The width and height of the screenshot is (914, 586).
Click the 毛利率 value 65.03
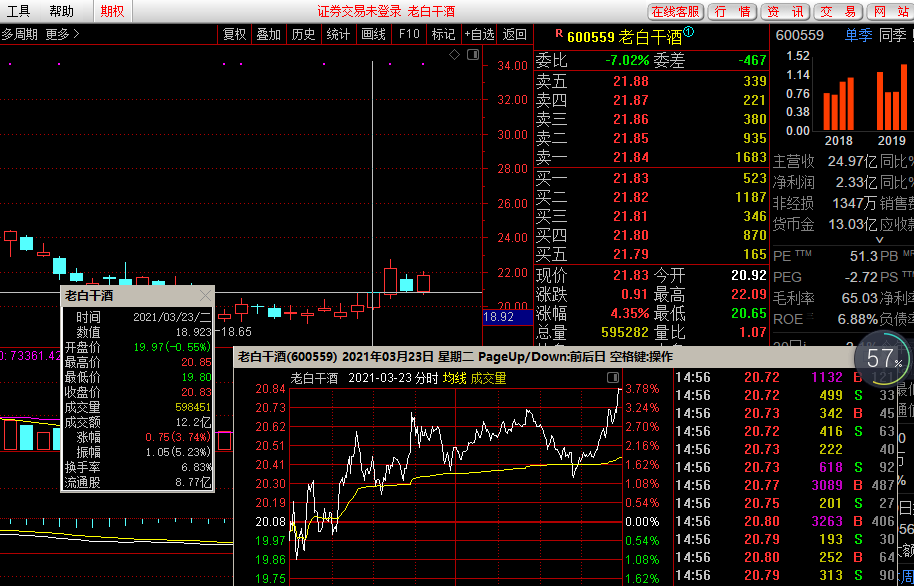pos(859,298)
